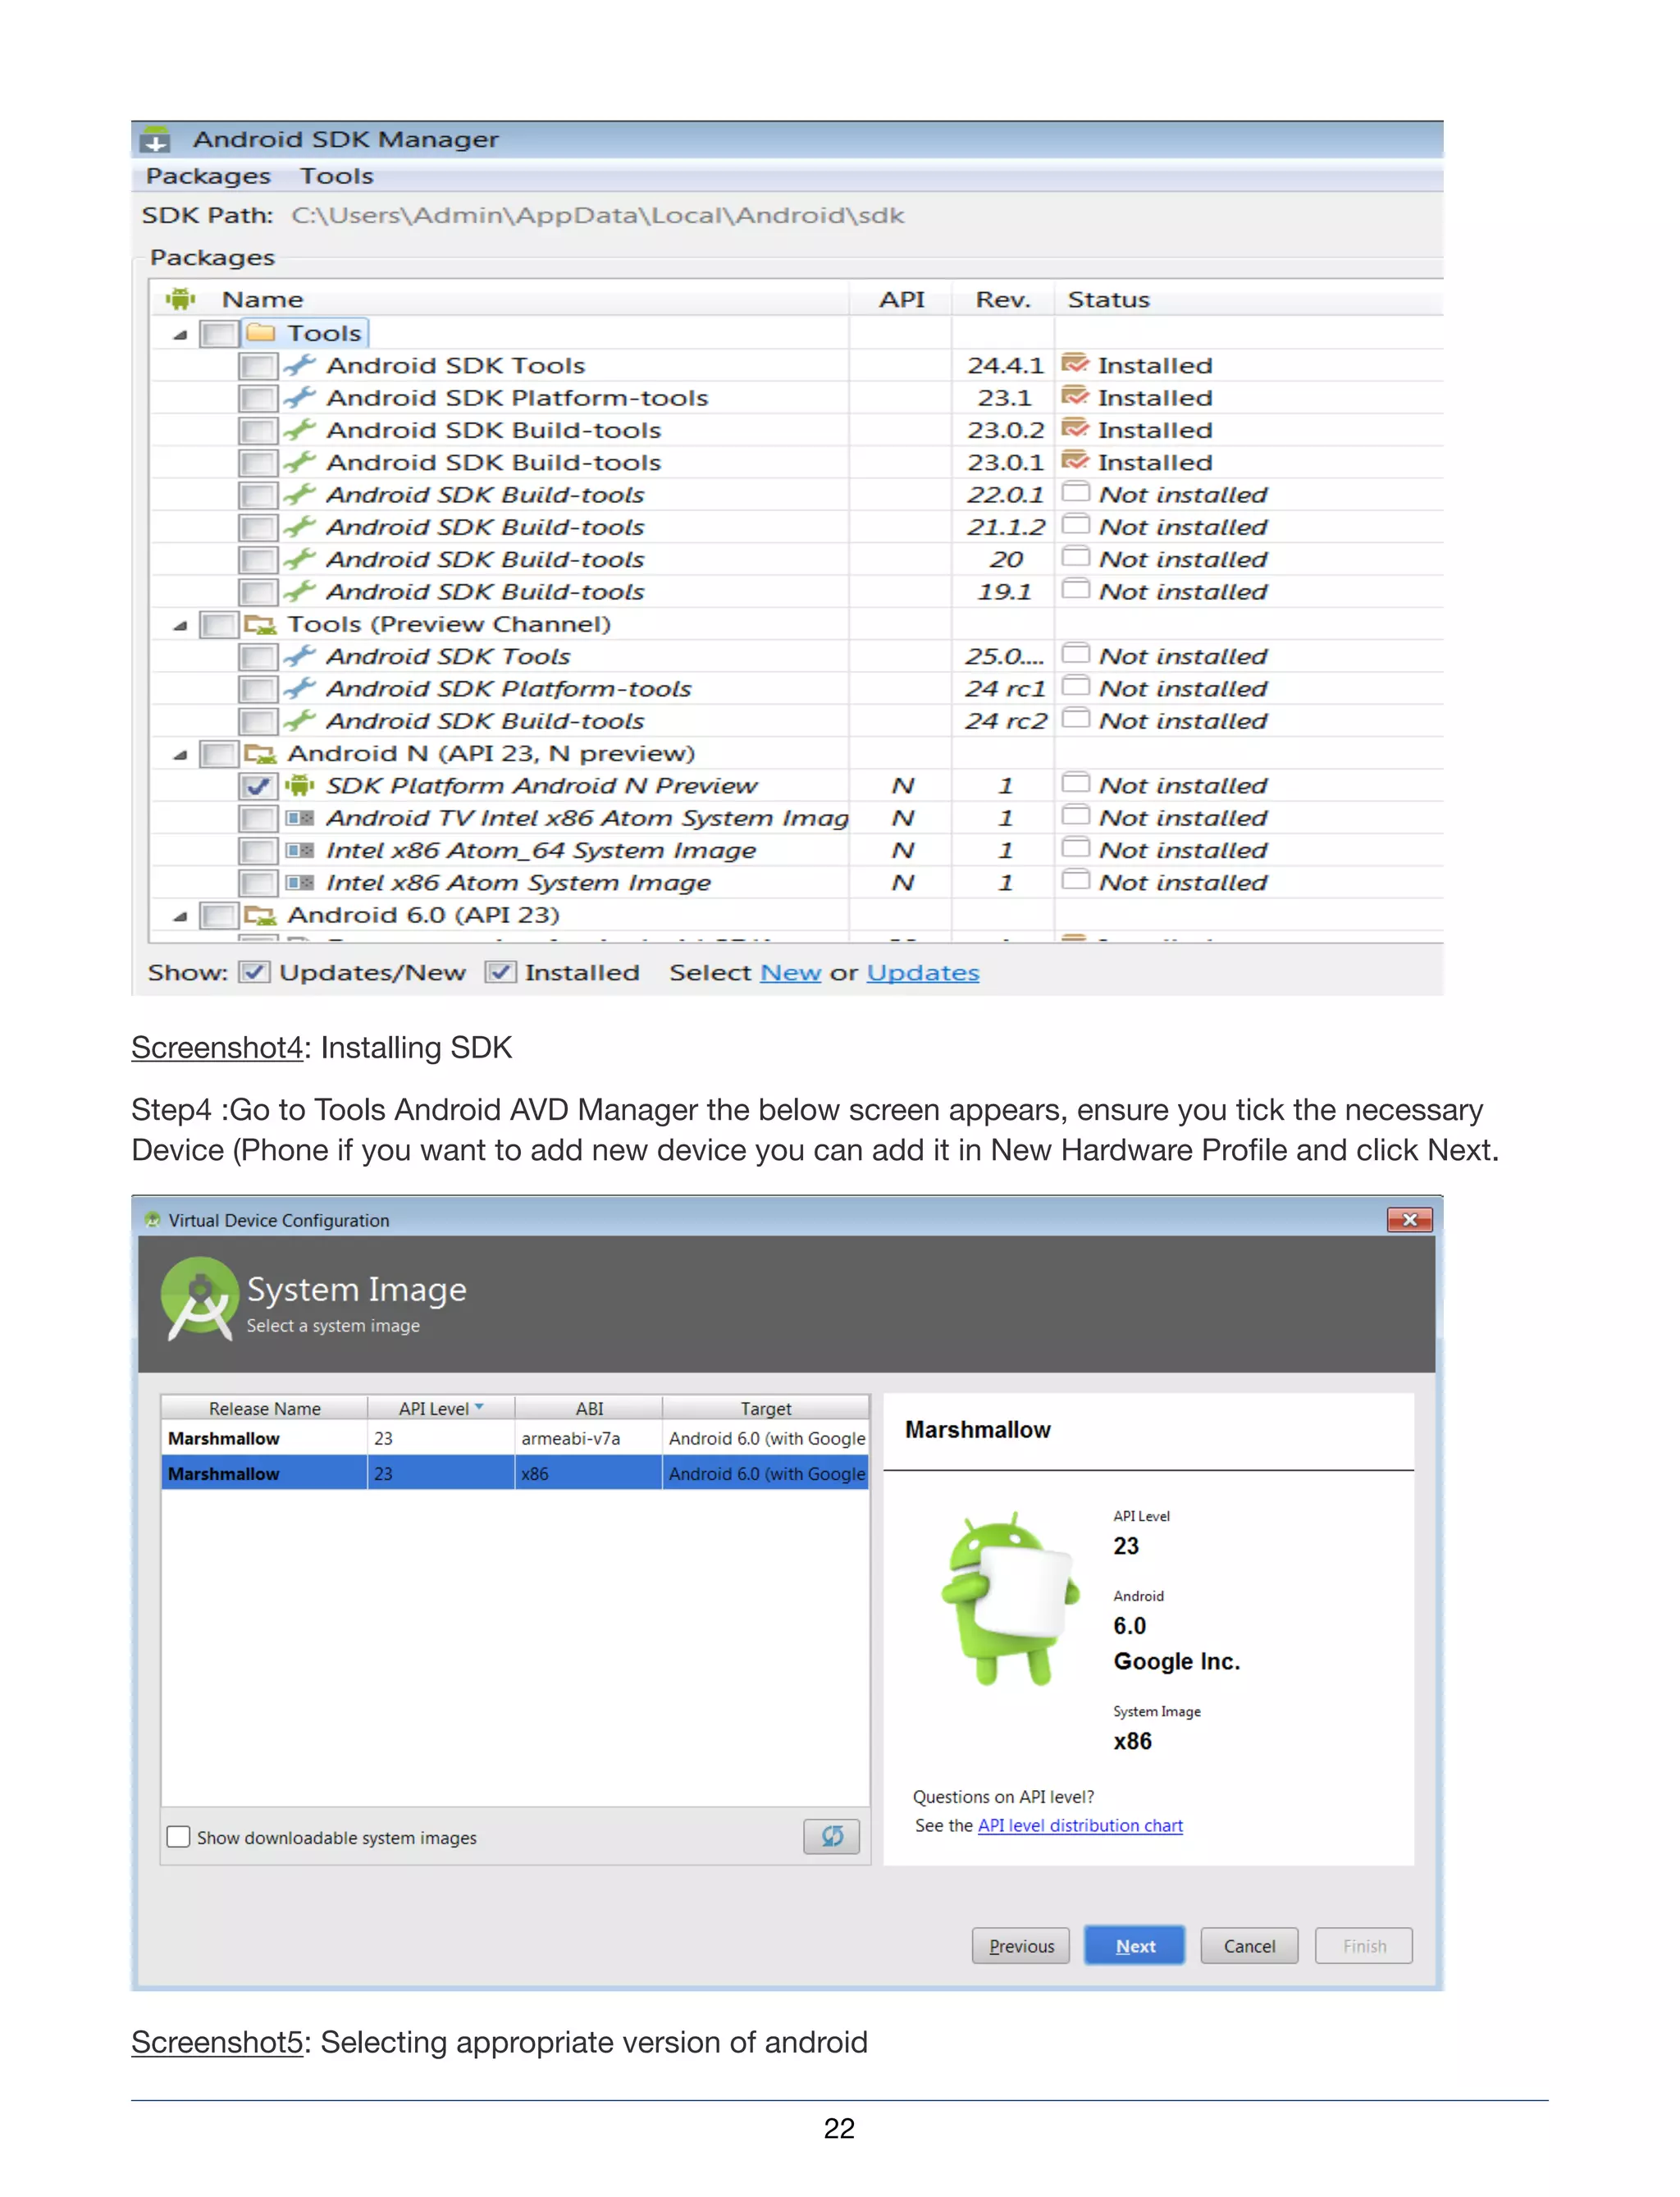This screenshot has width=1680, height=2197.
Task: Click the Tools folder icon
Action: tap(261, 332)
